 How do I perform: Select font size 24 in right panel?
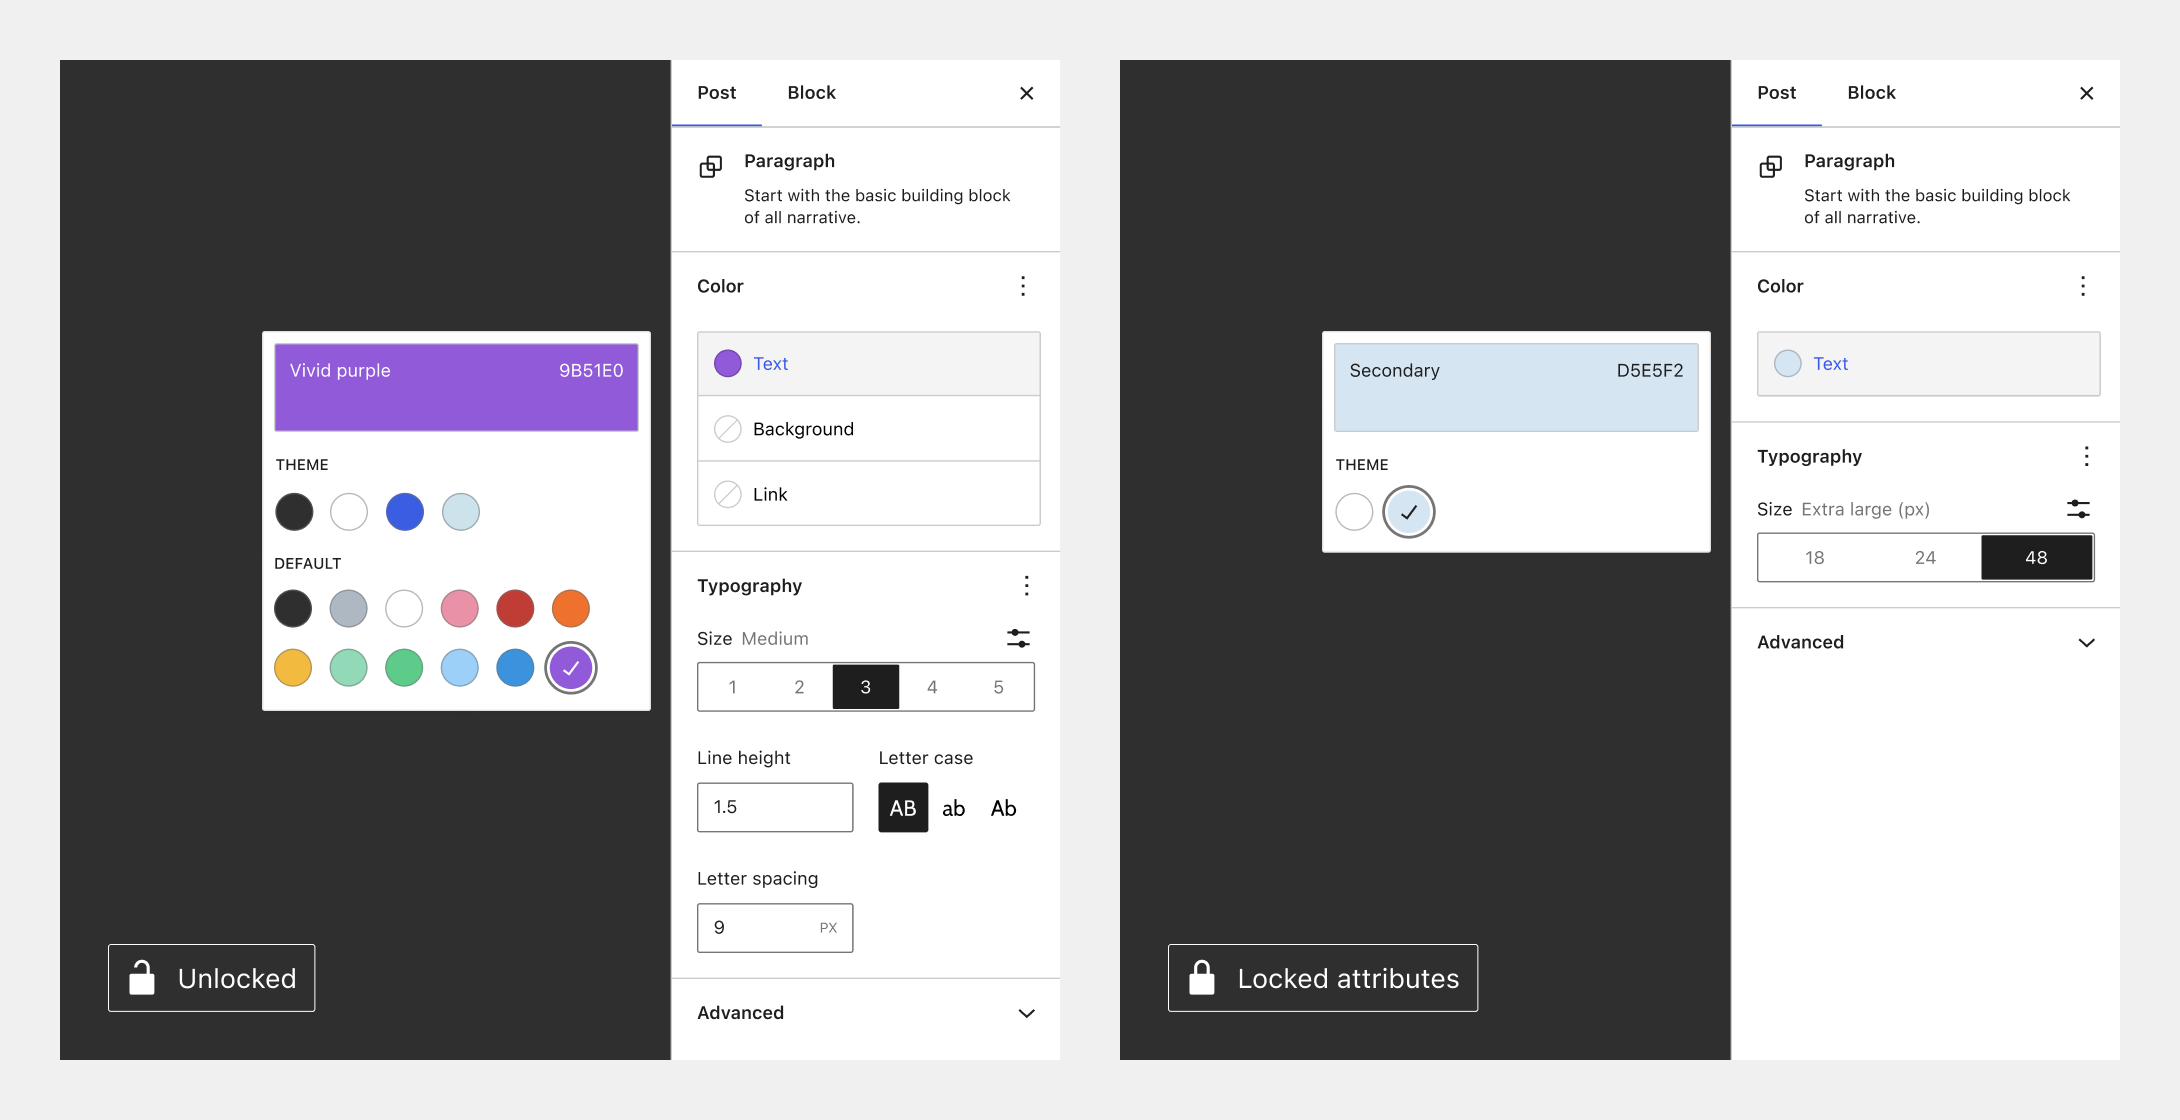click(x=1925, y=558)
